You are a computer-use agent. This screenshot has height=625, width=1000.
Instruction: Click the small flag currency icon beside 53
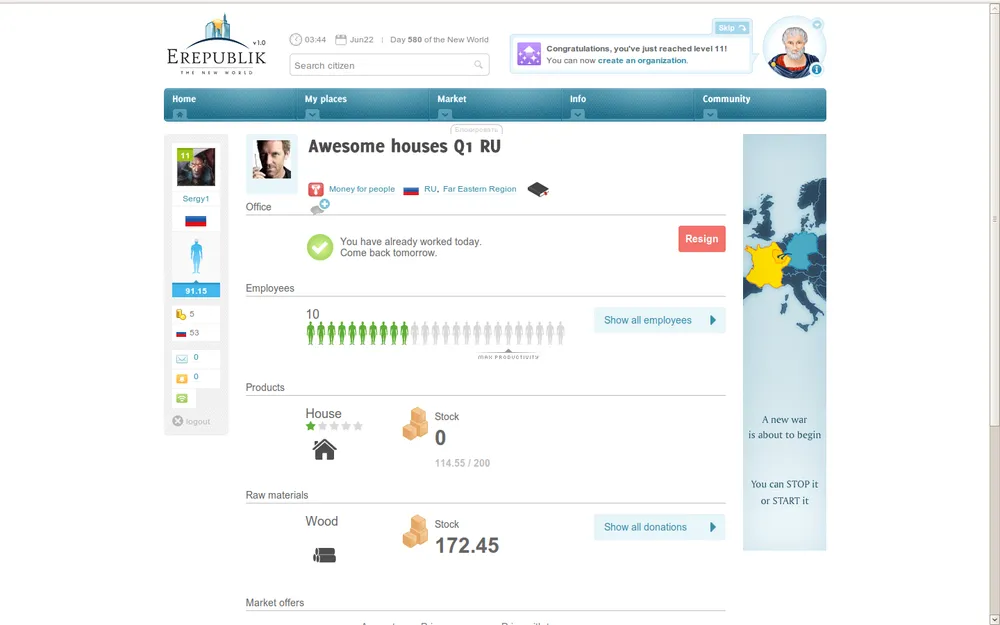point(181,333)
